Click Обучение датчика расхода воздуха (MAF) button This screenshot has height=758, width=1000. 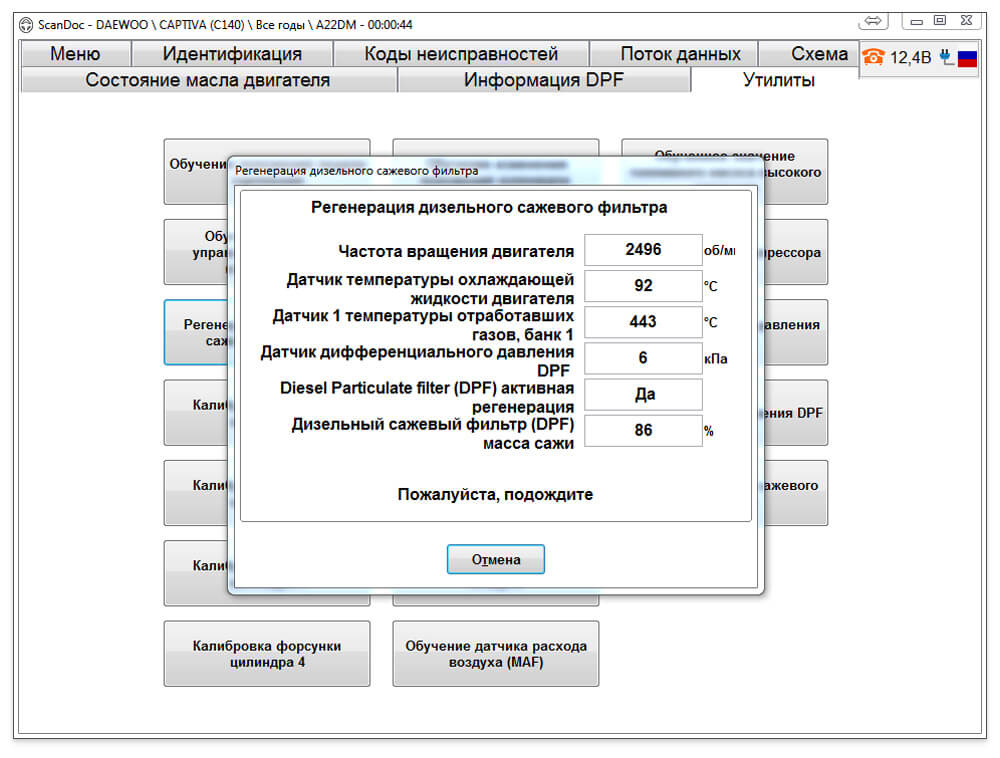(x=496, y=653)
